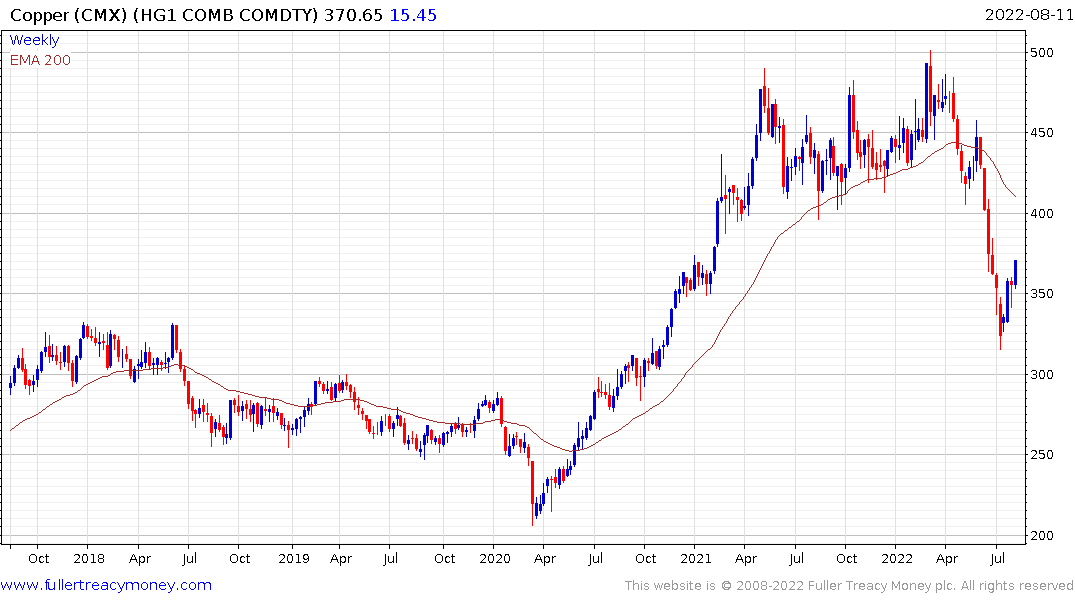Viewport: 1075px width, 600px height.
Task: Click the March 2022 peak candle near 500
Action: [x=930, y=82]
